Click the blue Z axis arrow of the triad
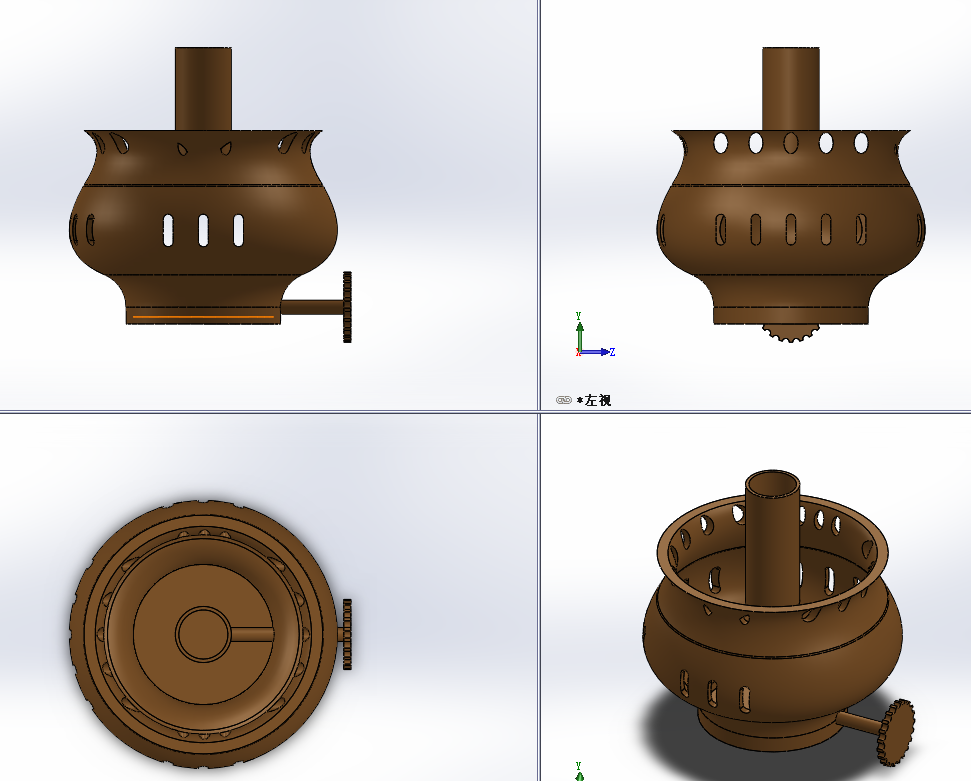 pyautogui.click(x=596, y=352)
